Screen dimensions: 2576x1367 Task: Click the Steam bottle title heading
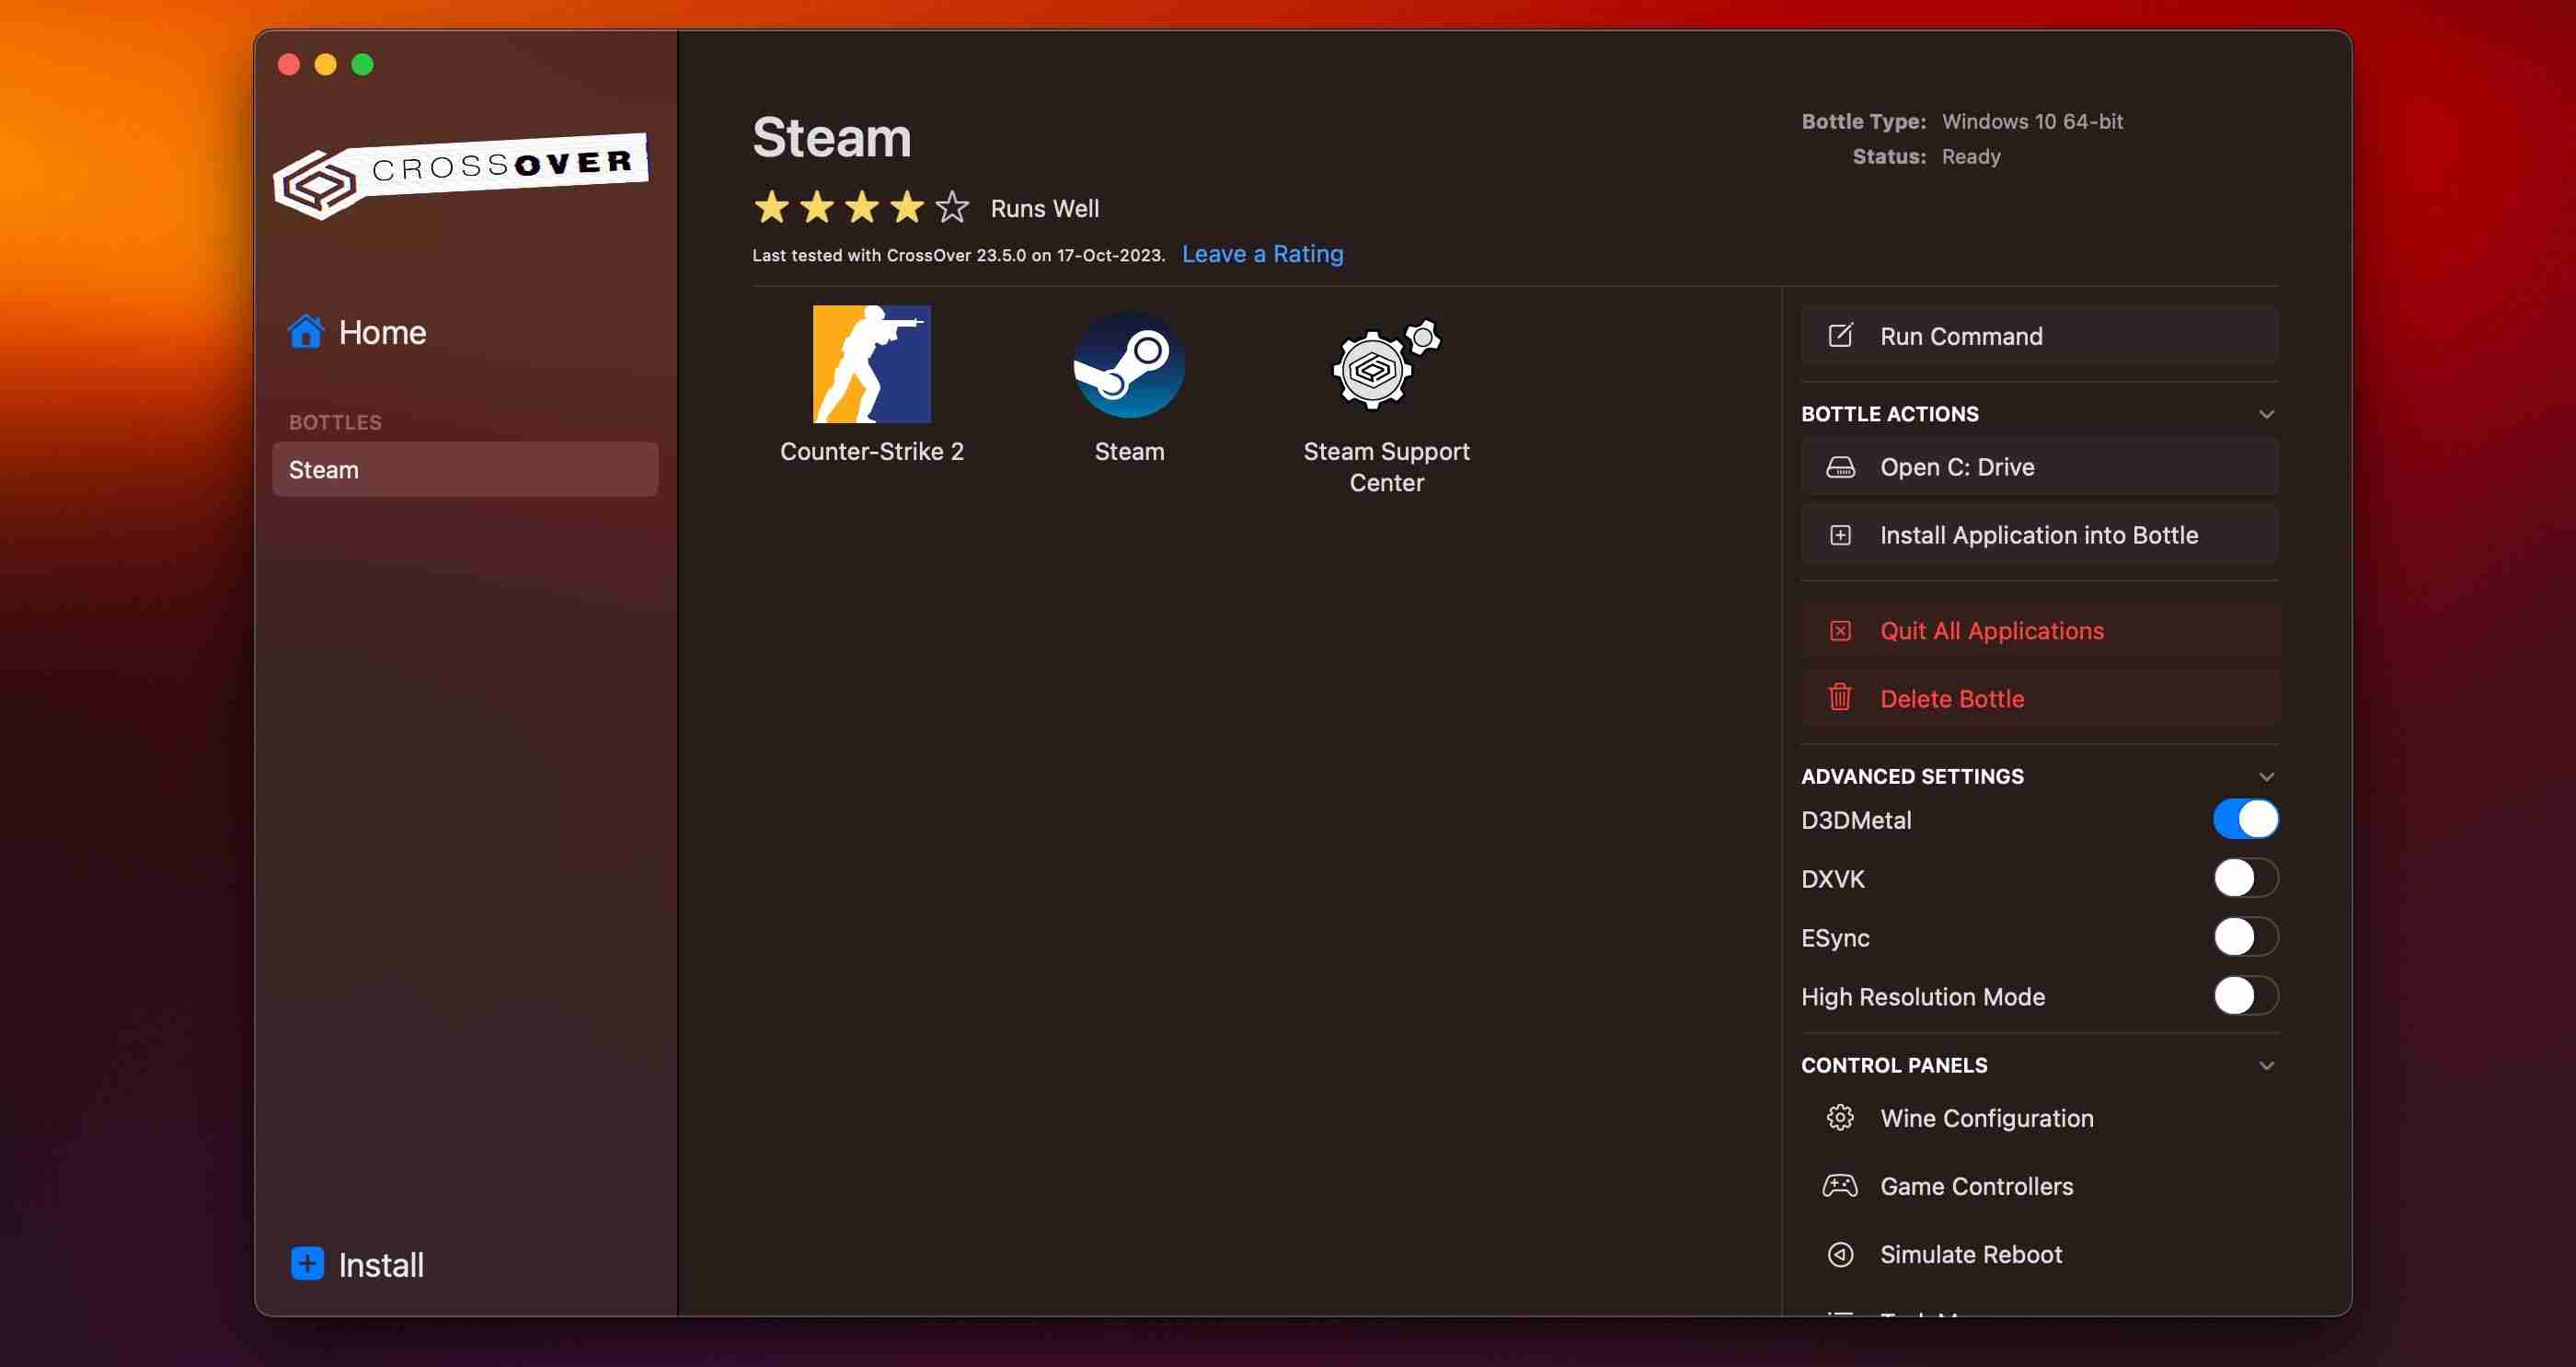click(x=831, y=137)
